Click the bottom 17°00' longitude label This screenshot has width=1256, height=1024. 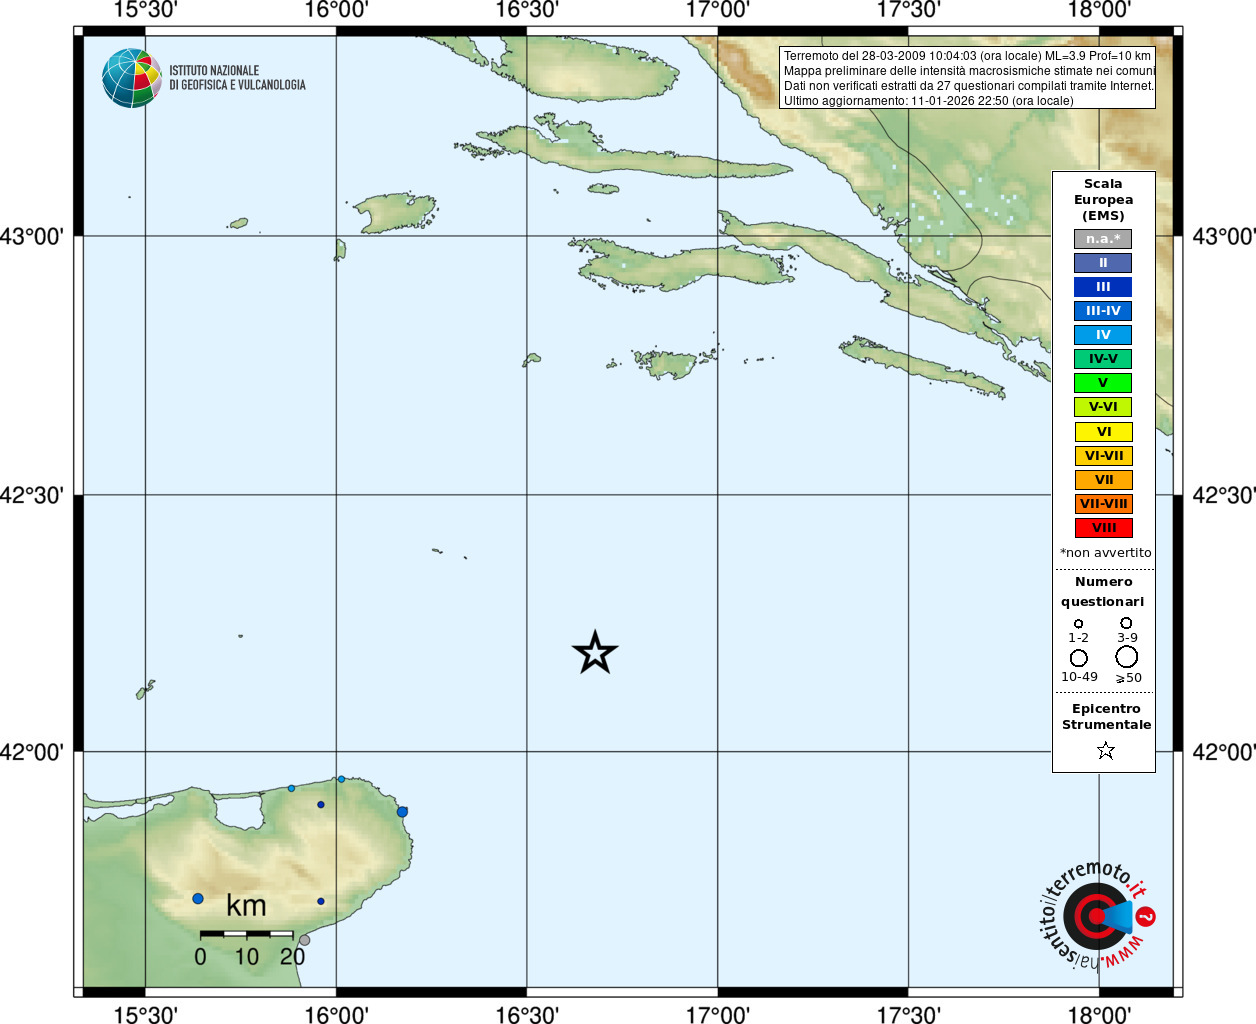tap(718, 1015)
